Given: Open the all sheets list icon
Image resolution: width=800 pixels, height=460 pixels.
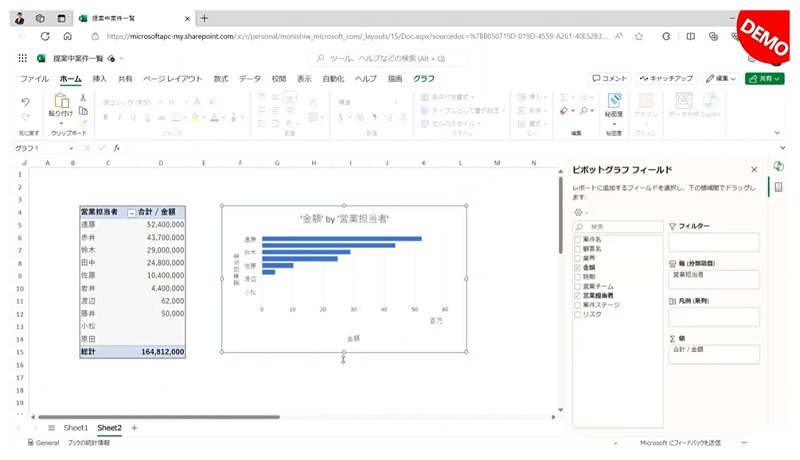Looking at the screenshot, I should tap(51, 428).
